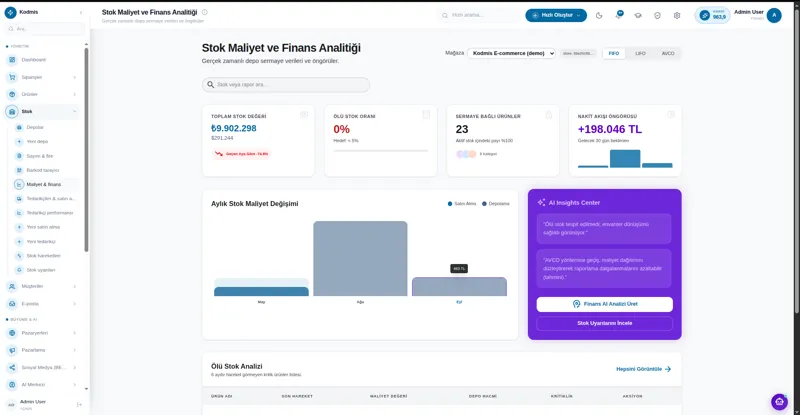Click the log out icon in sidebar footer
The width and height of the screenshot is (800, 415).
(79, 405)
